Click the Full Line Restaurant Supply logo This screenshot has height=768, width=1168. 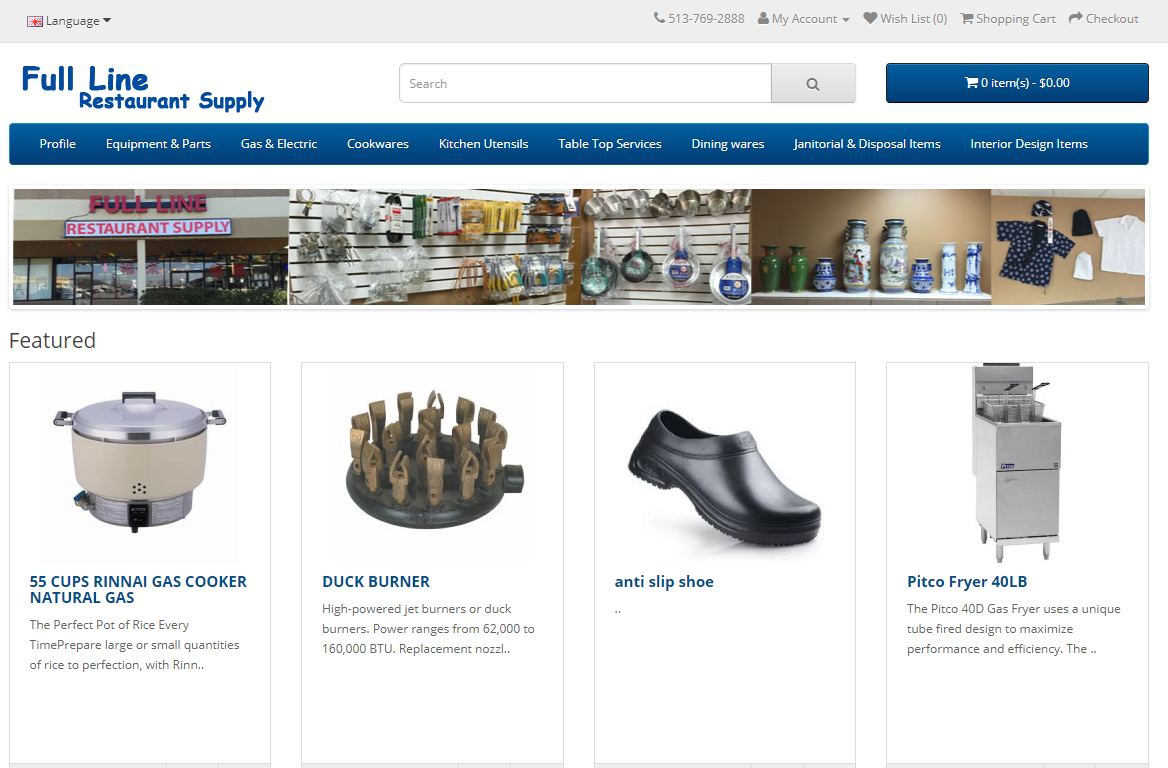click(142, 88)
